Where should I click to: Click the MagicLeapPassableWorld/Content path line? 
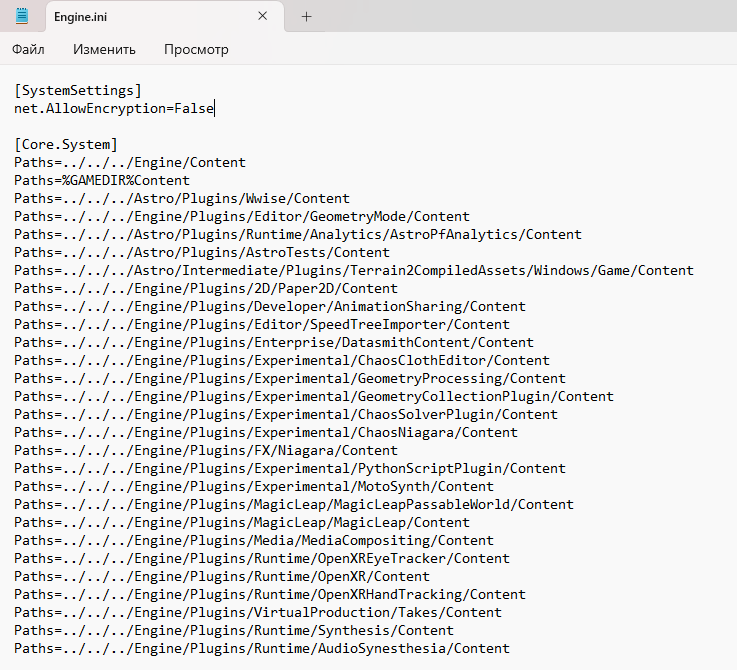pyautogui.click(x=294, y=504)
